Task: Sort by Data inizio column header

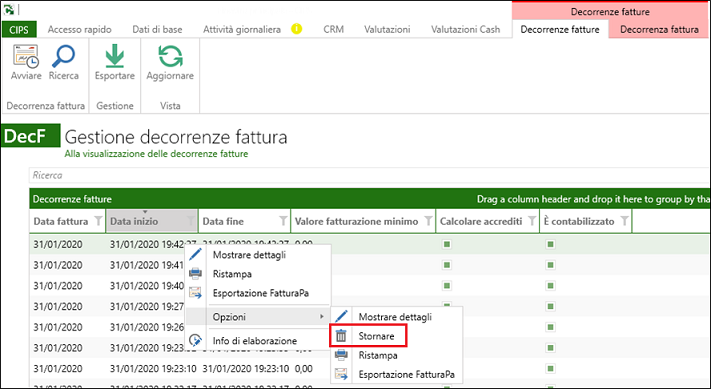Action: click(134, 221)
